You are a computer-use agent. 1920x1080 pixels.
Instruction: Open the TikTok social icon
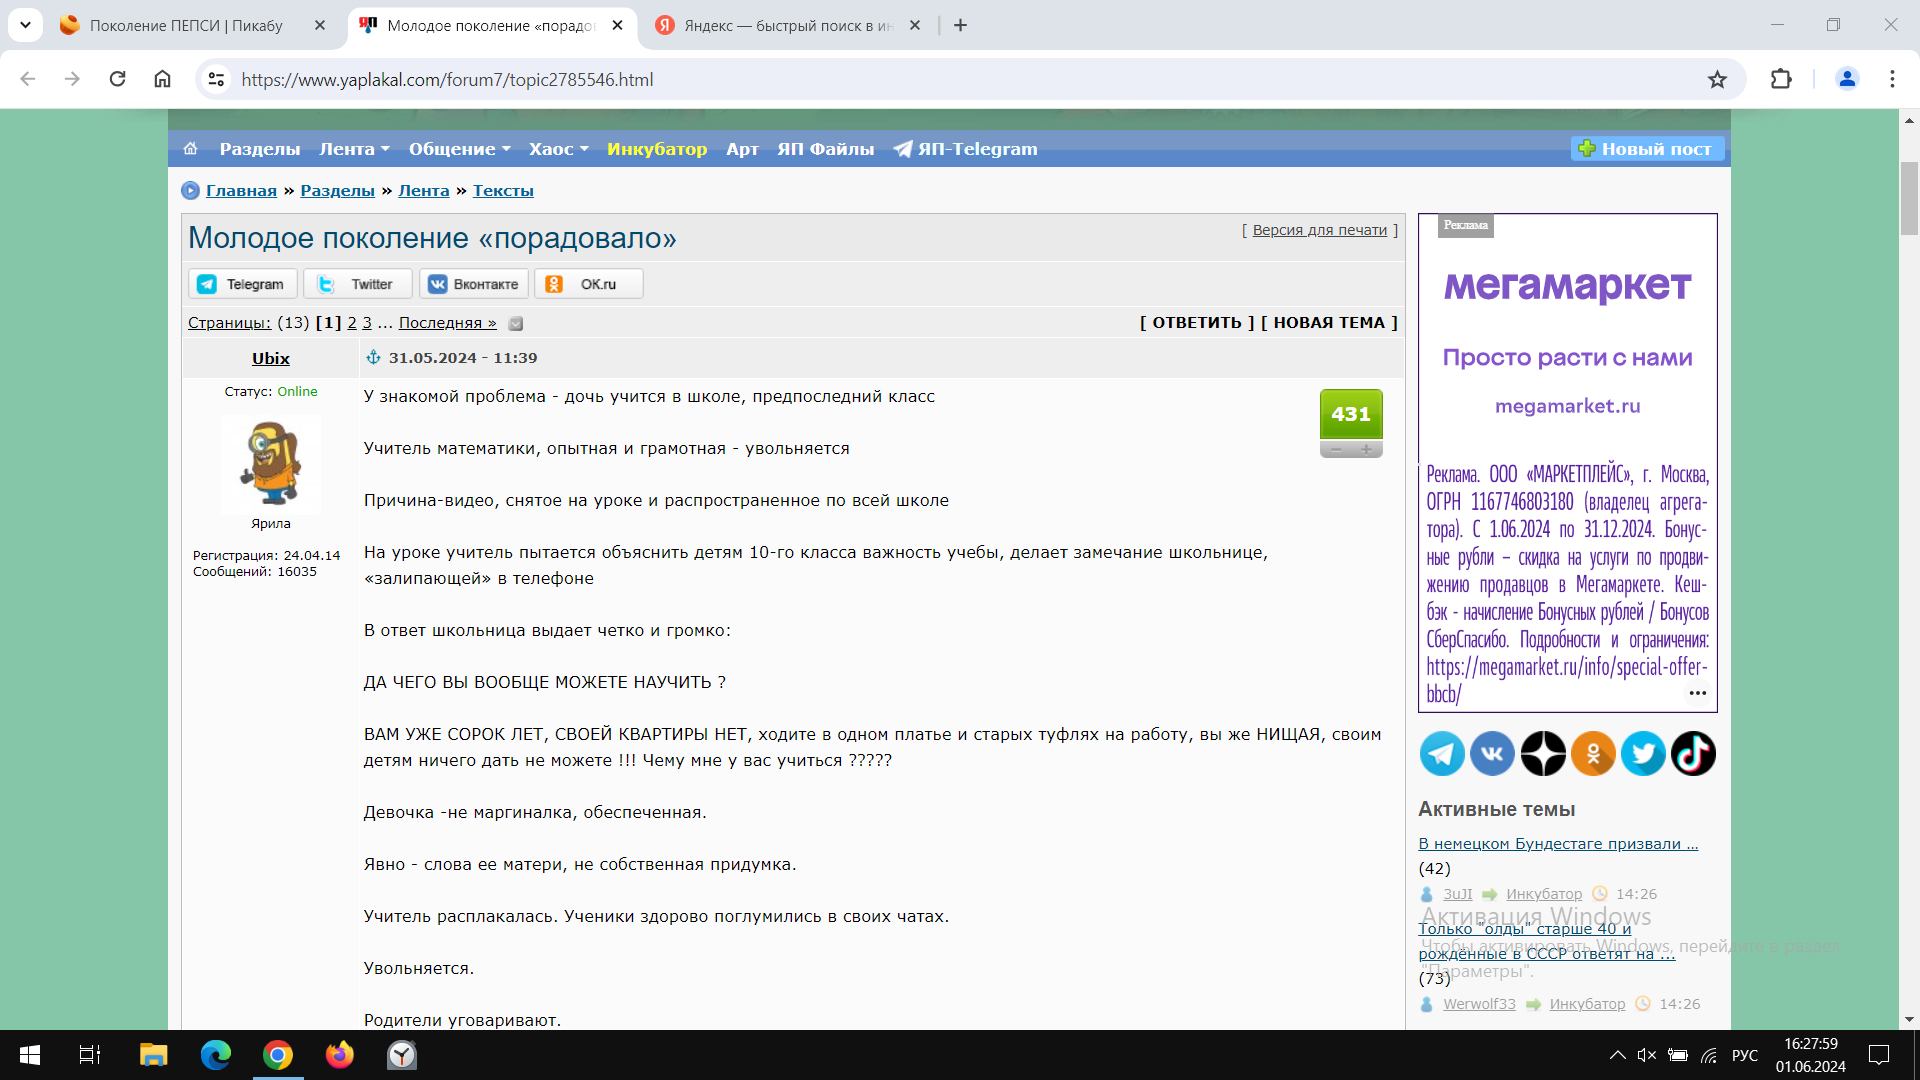coord(1693,754)
